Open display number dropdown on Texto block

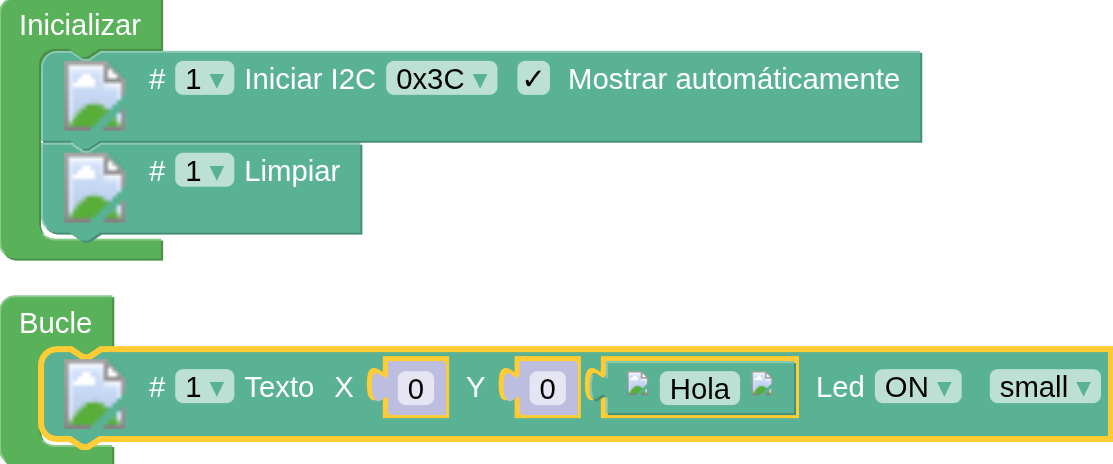(204, 387)
